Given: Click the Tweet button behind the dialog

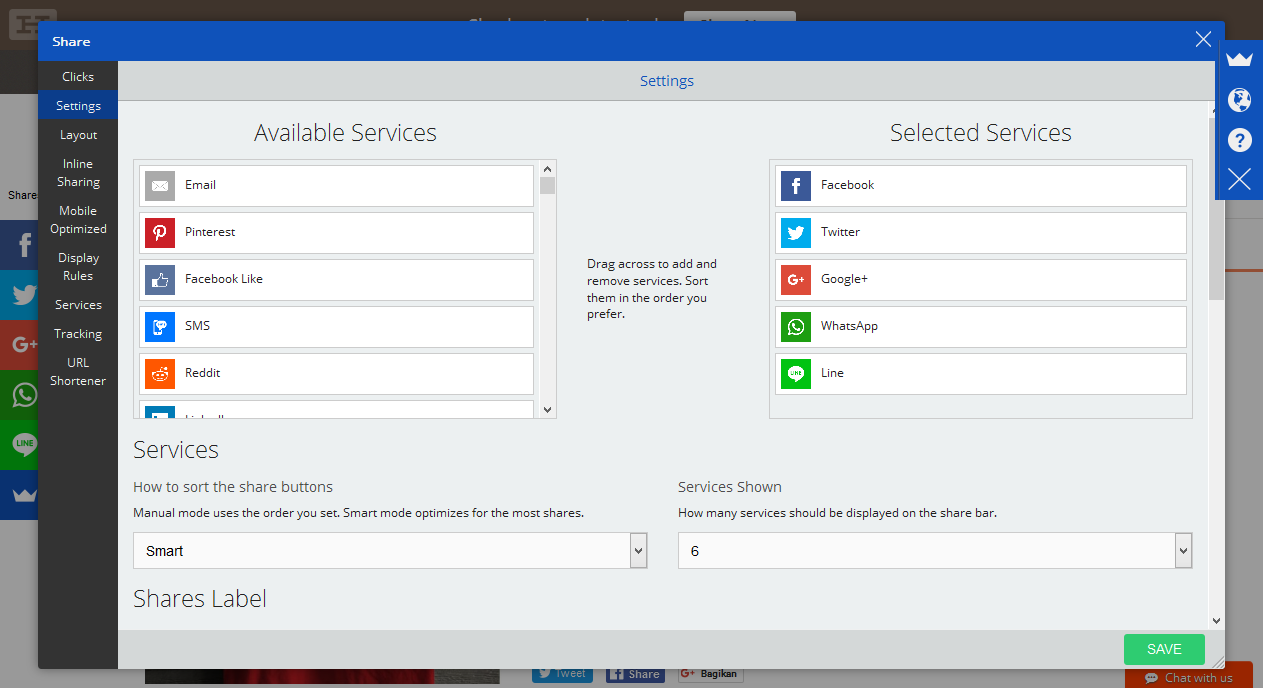Looking at the screenshot, I should point(562,674).
